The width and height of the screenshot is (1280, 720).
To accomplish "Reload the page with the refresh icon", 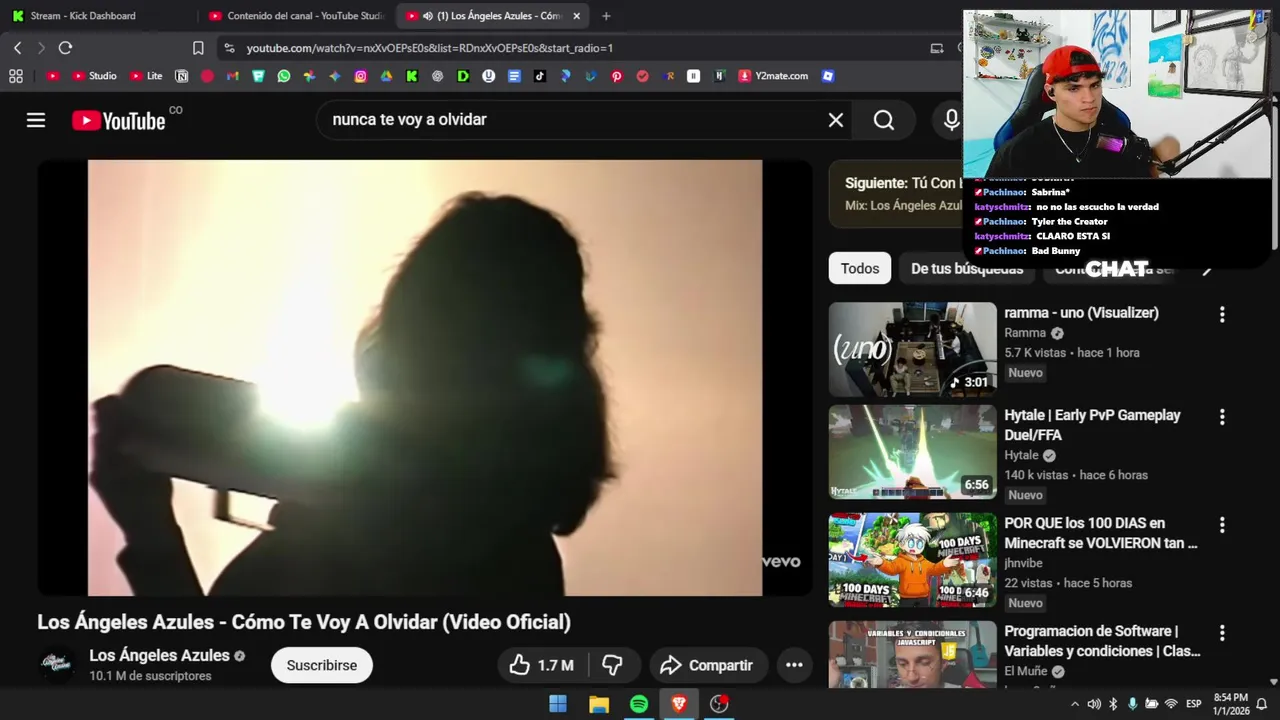I will click(x=65, y=48).
